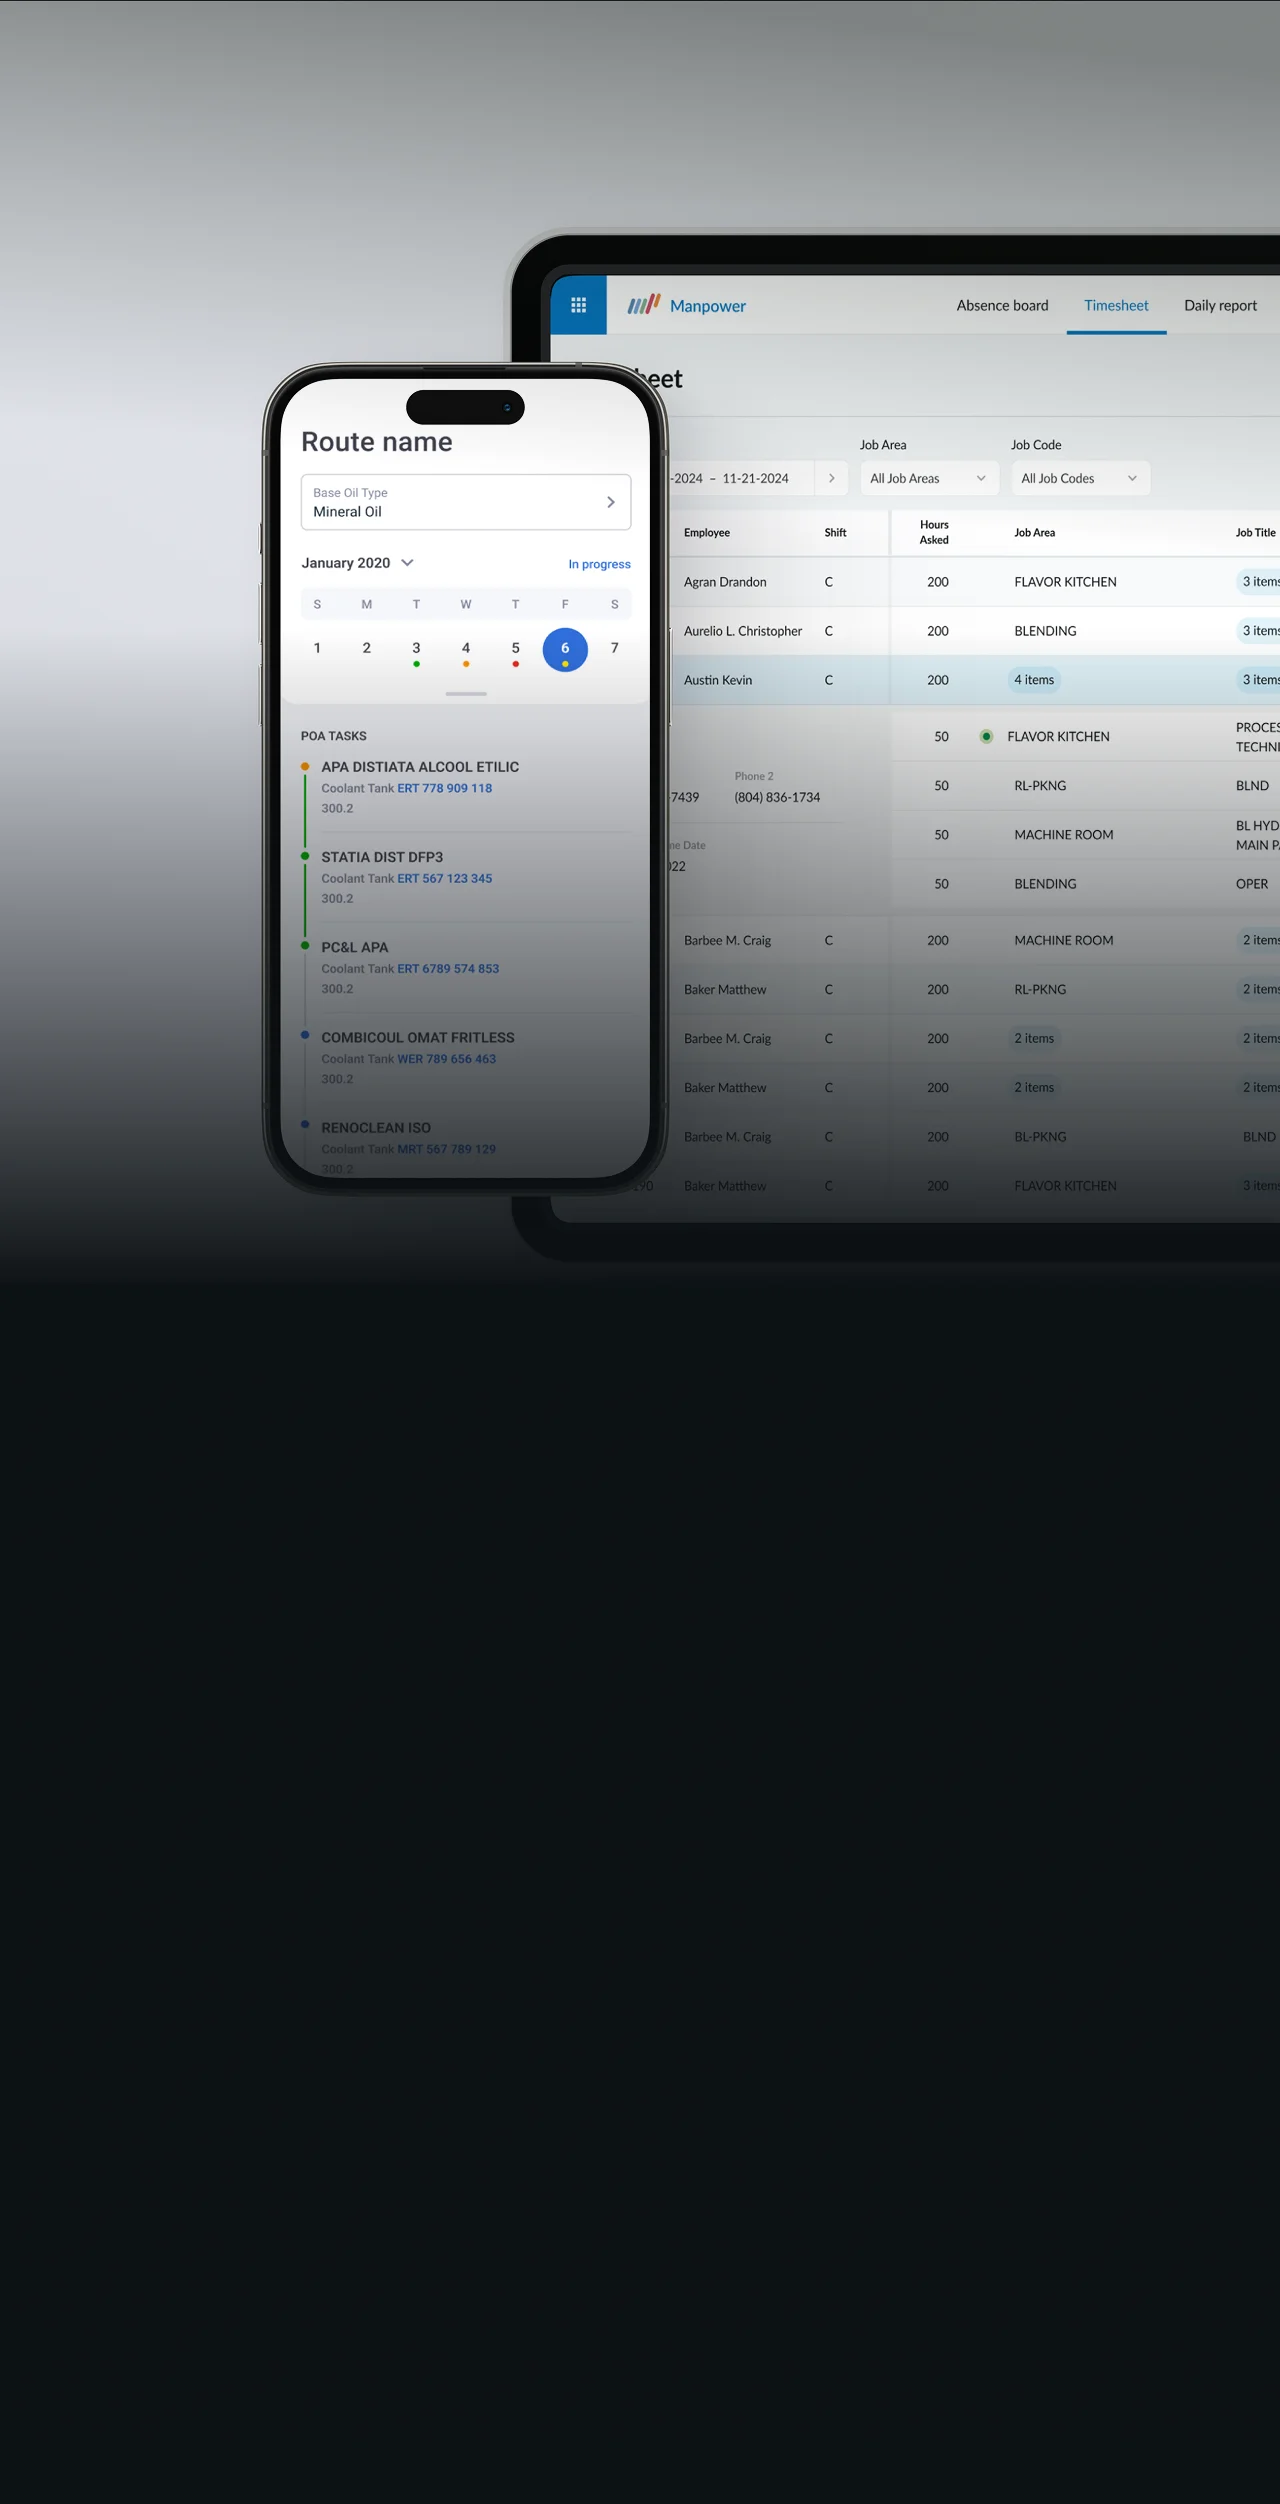The image size is (1280, 2504).
Task: Click the green status dot beside FLAVOR KITCHEN
Action: click(986, 736)
